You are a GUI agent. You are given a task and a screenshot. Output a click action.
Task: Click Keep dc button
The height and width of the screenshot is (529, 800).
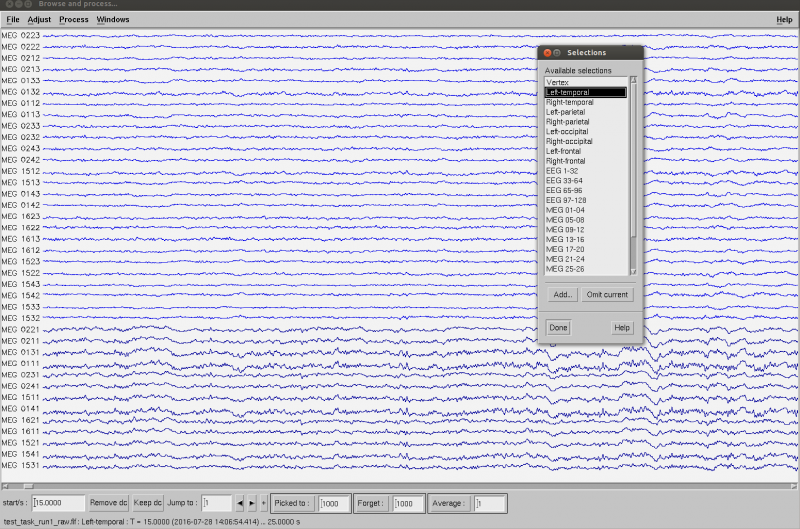pos(147,504)
